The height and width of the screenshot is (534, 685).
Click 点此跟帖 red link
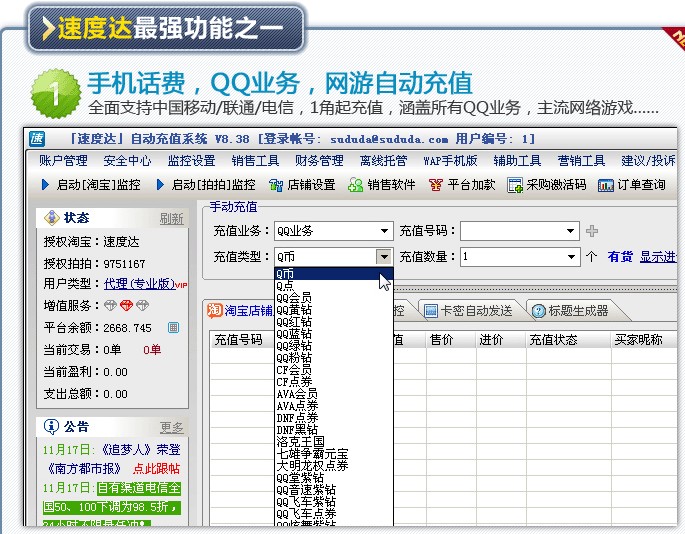pos(156,468)
